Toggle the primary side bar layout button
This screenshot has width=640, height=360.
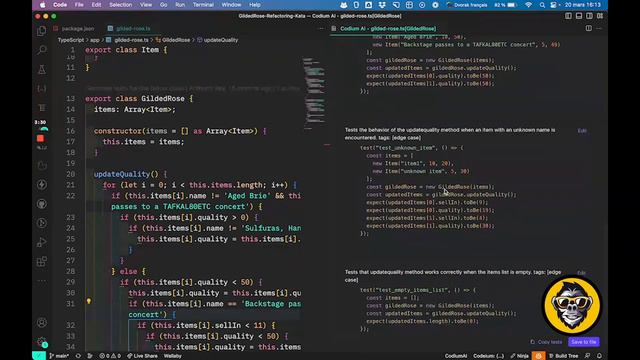point(568,16)
